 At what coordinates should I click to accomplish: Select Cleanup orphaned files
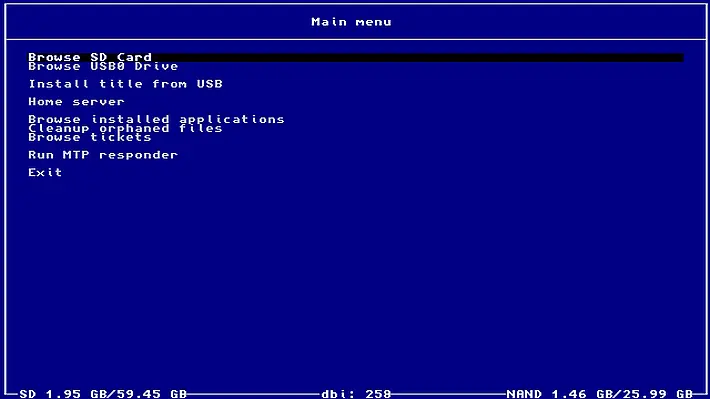[125, 129]
